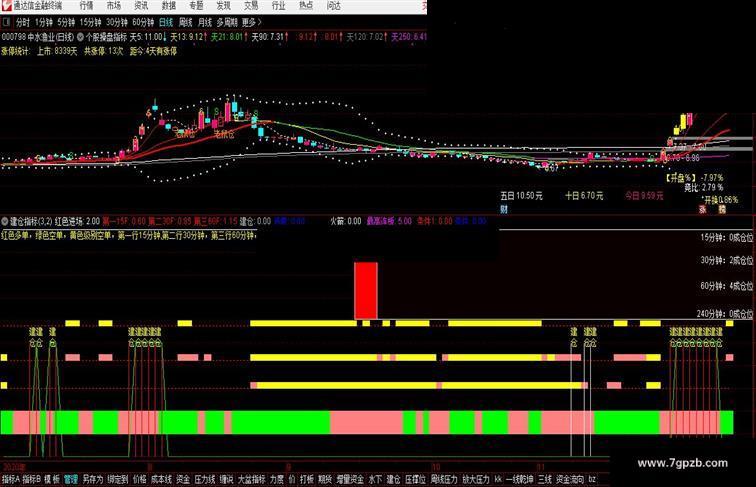Select the 周线 weekly period tab
This screenshot has height=487, width=756.
coord(185,22)
